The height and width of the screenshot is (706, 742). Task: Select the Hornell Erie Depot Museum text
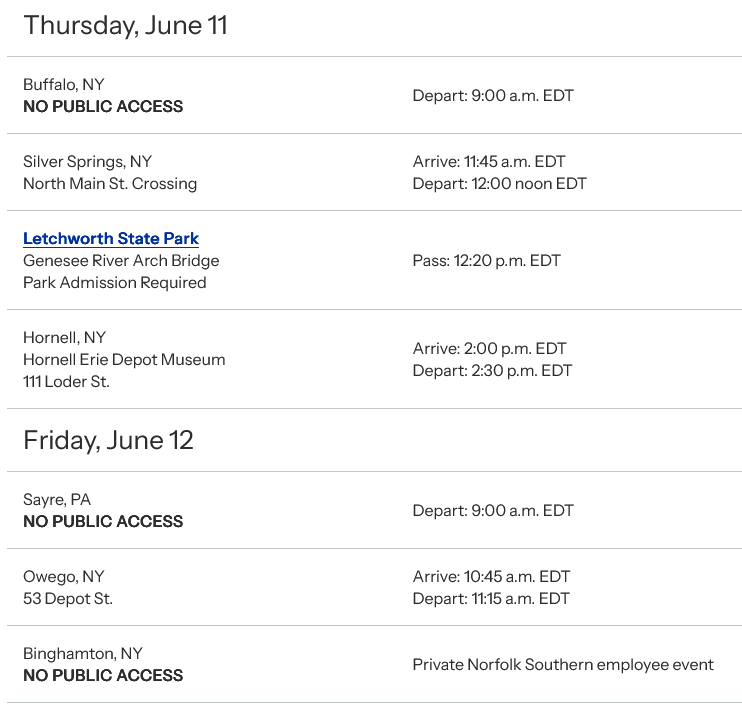[124, 360]
